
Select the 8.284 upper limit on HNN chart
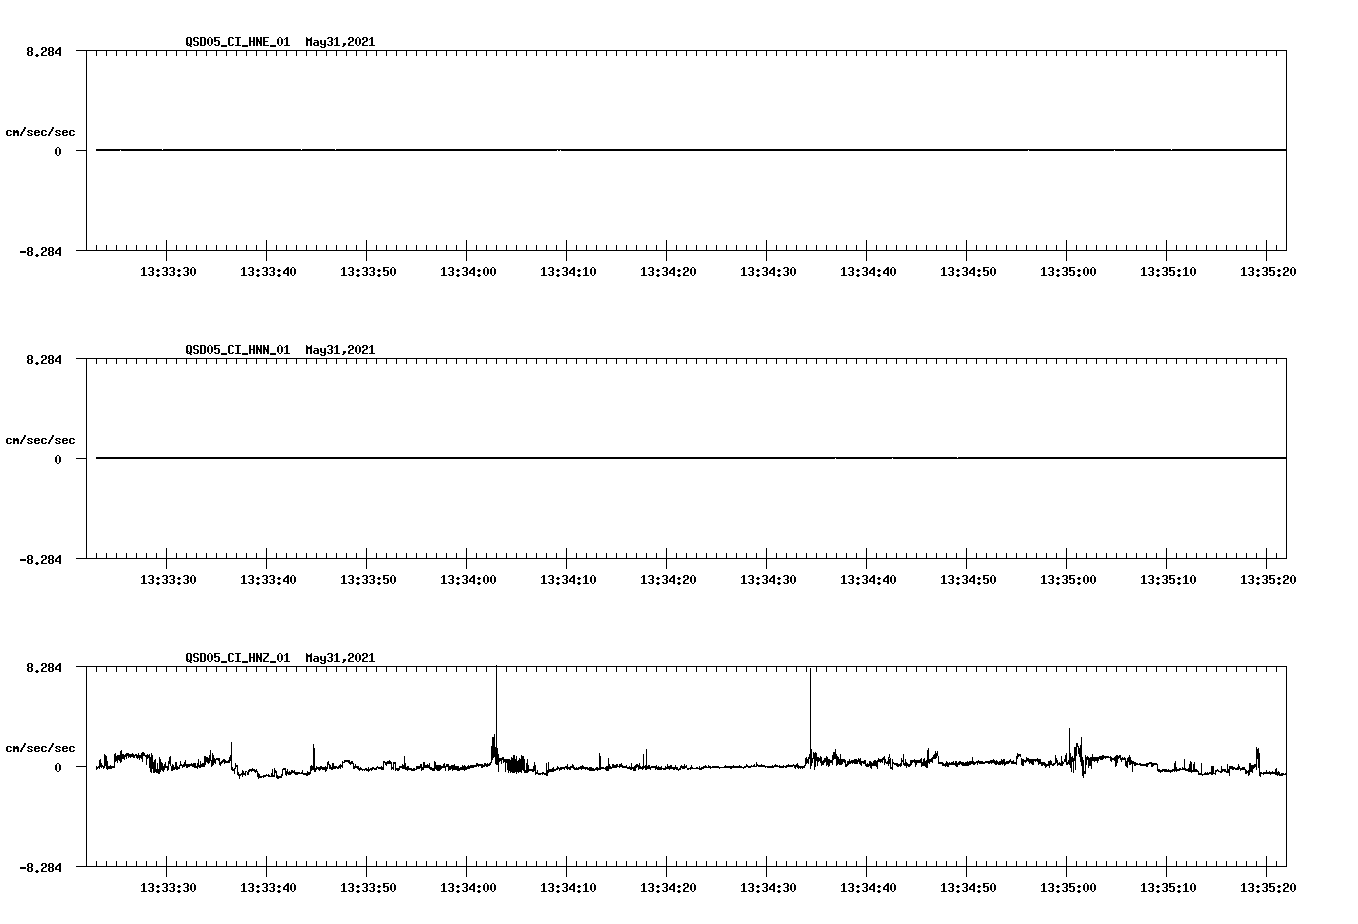pyautogui.click(x=43, y=359)
